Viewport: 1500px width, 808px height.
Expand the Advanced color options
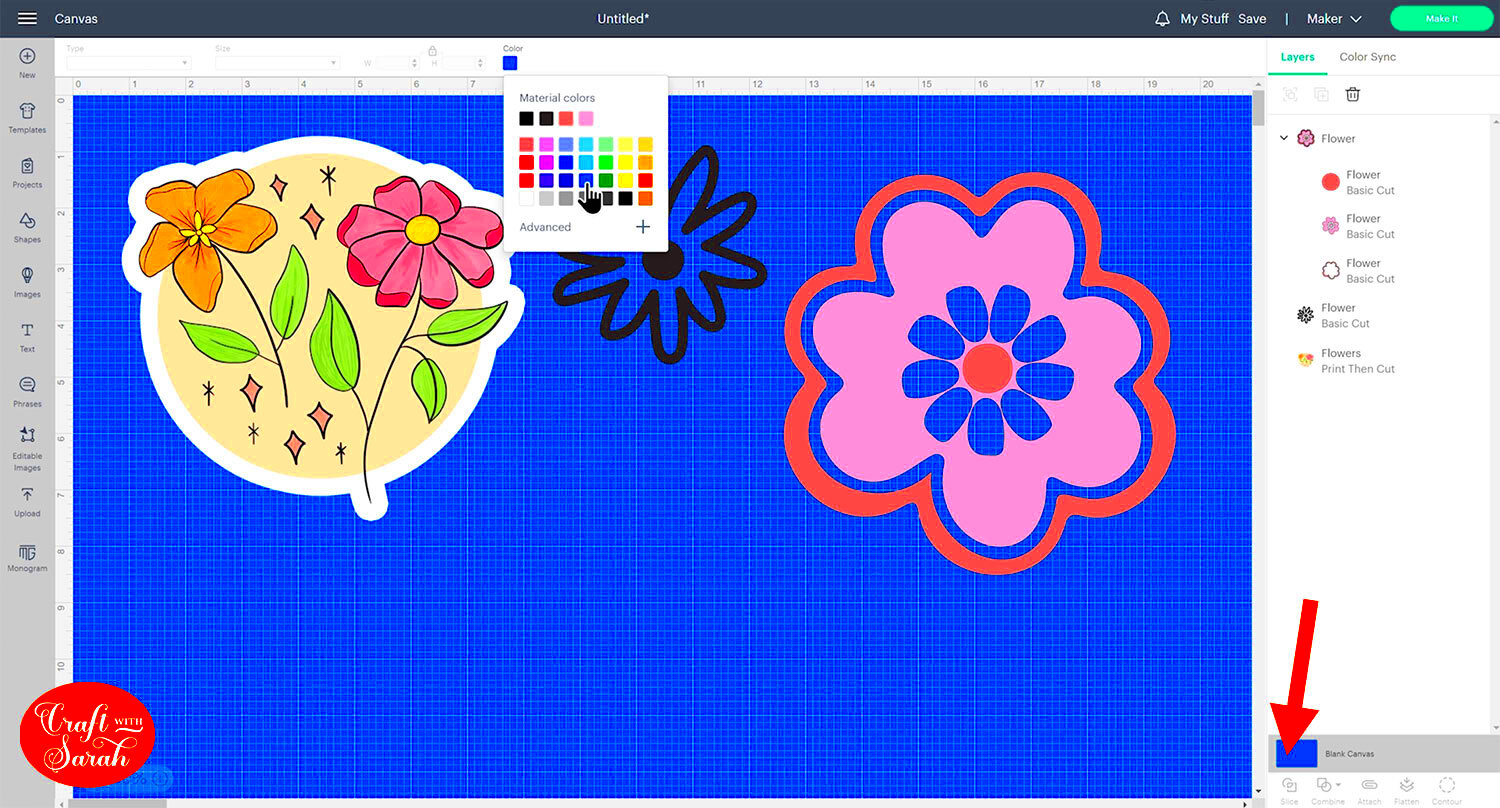coord(545,227)
